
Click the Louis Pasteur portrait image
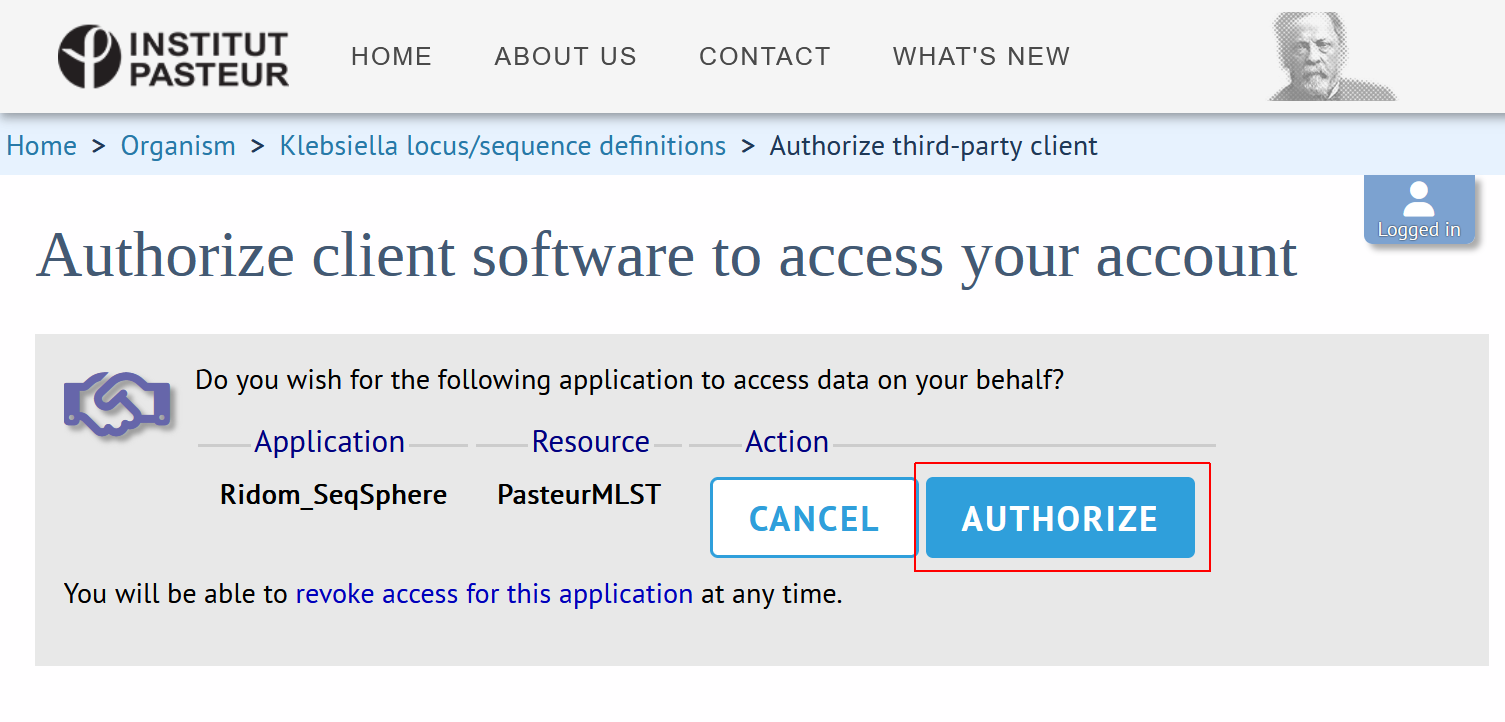click(1331, 57)
